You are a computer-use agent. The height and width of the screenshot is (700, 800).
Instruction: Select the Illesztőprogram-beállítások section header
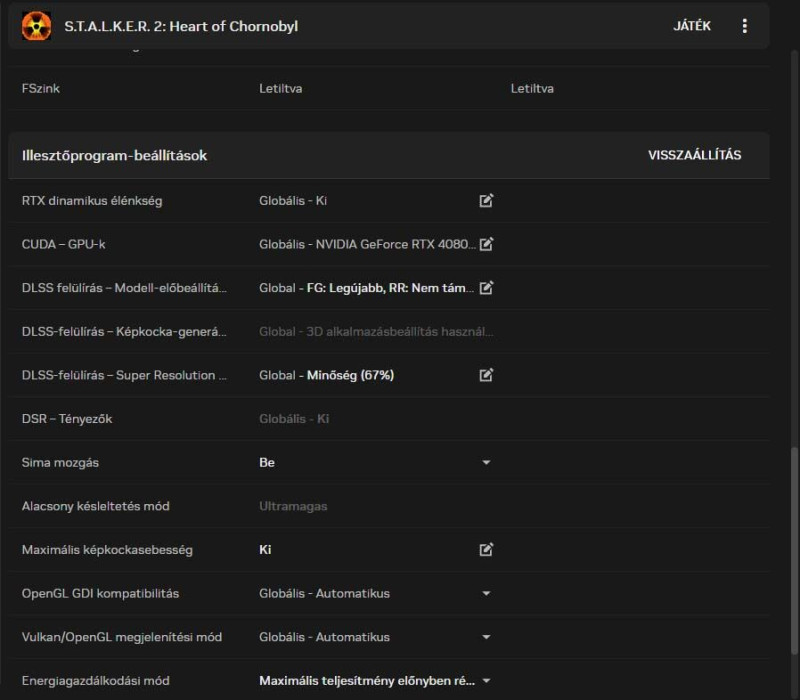point(389,156)
